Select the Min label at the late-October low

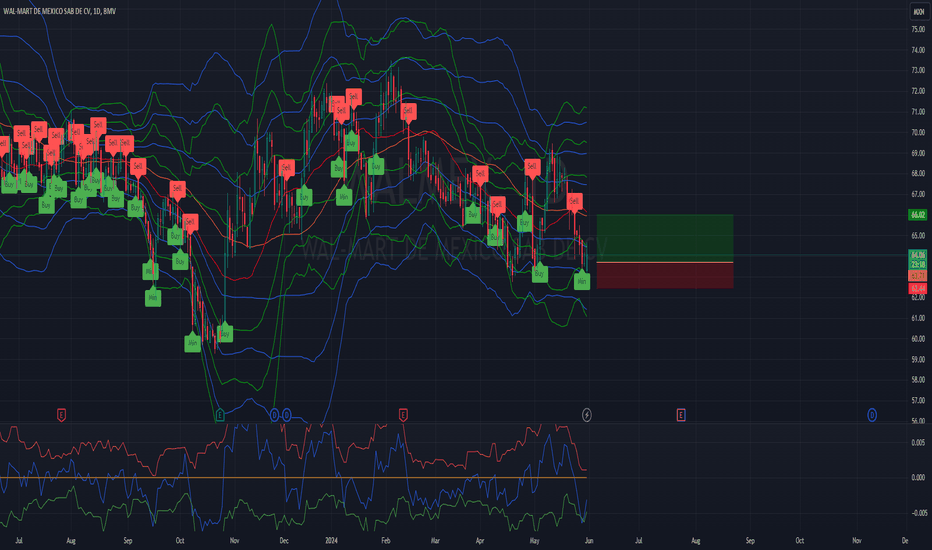(193, 342)
